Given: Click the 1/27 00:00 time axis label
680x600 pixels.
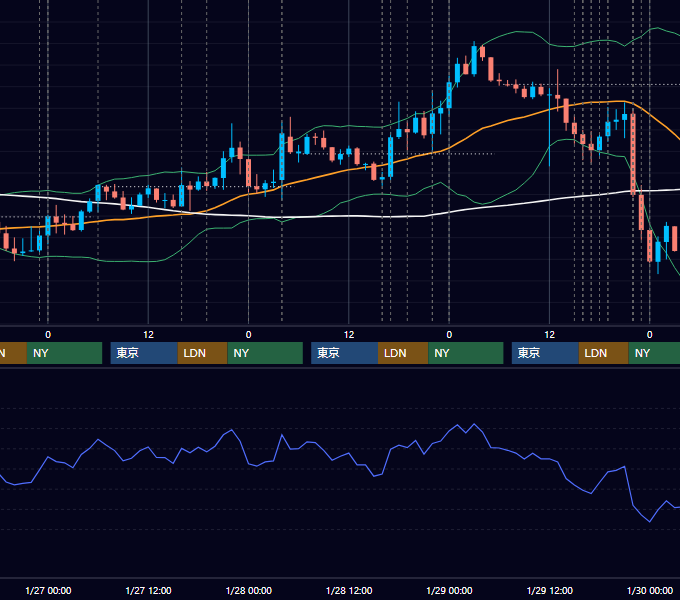Looking at the screenshot, I should [x=48, y=590].
